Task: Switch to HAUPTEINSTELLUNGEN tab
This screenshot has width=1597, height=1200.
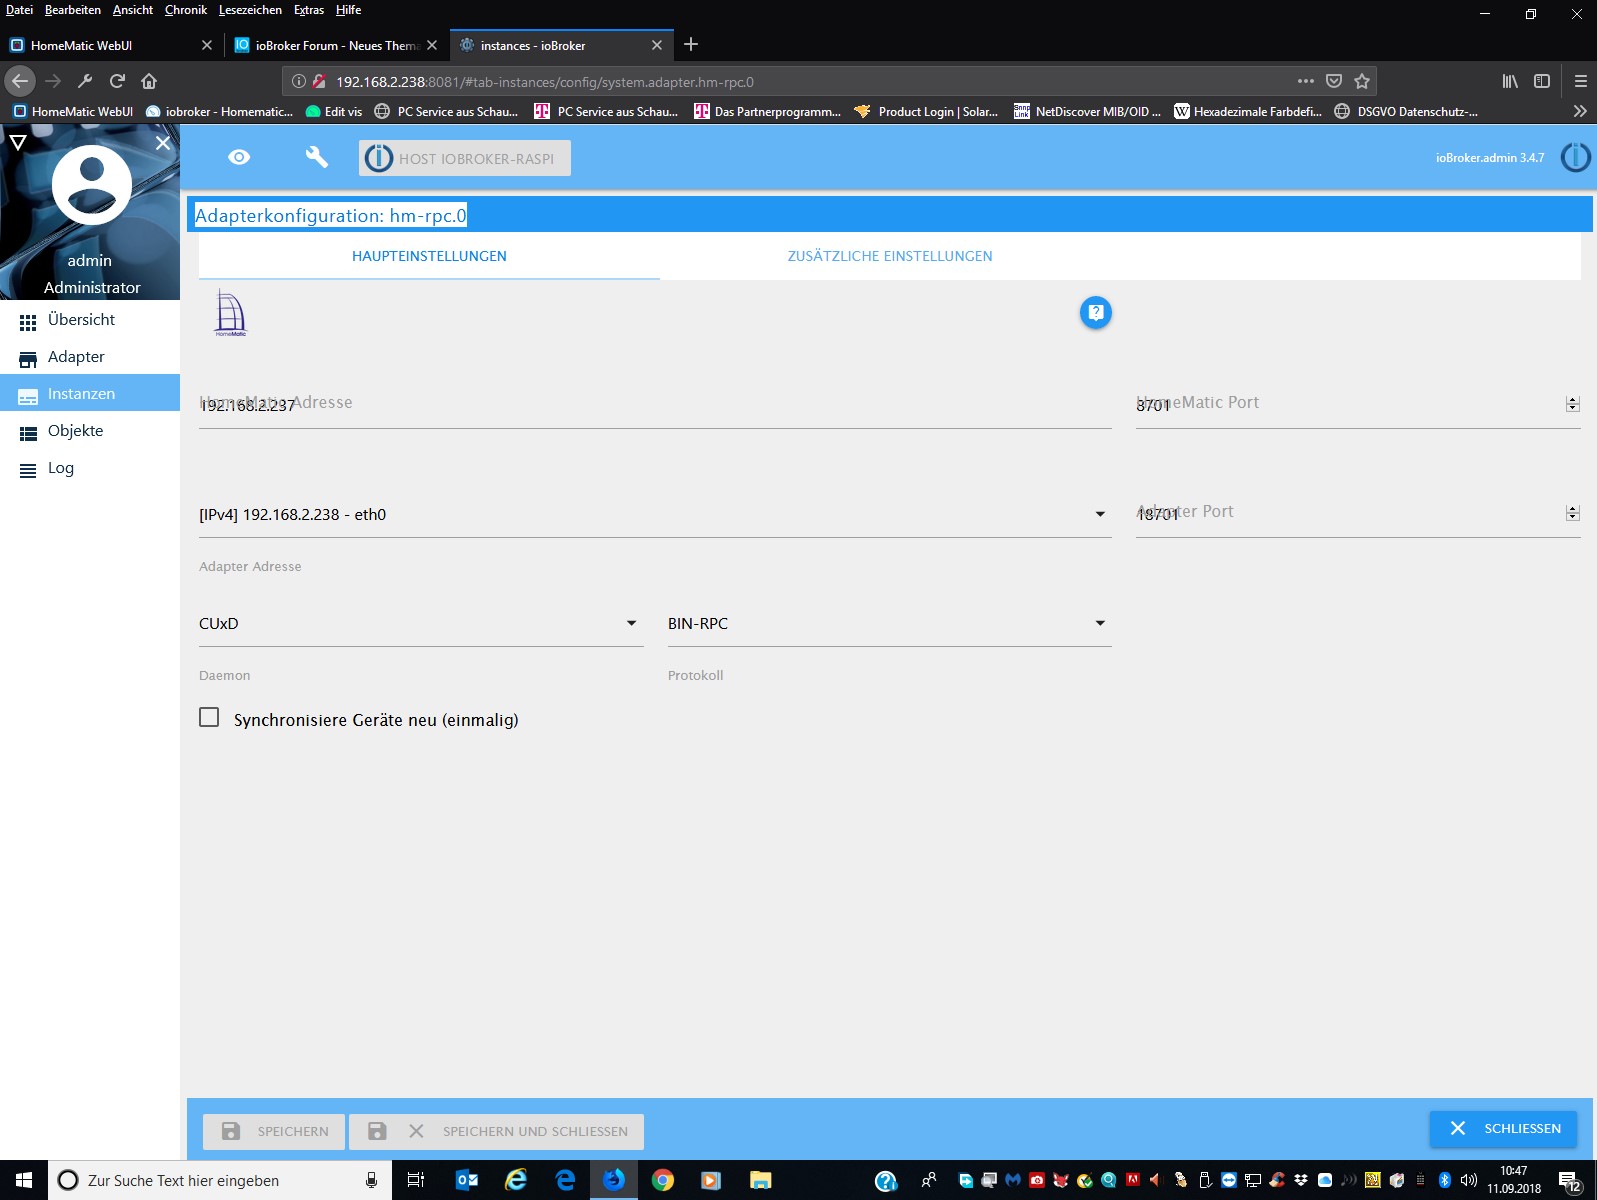Action: [429, 256]
